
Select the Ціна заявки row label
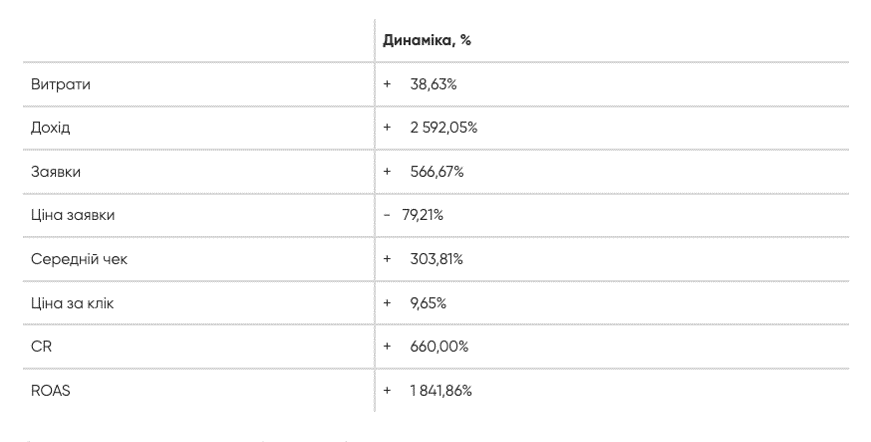click(x=73, y=215)
